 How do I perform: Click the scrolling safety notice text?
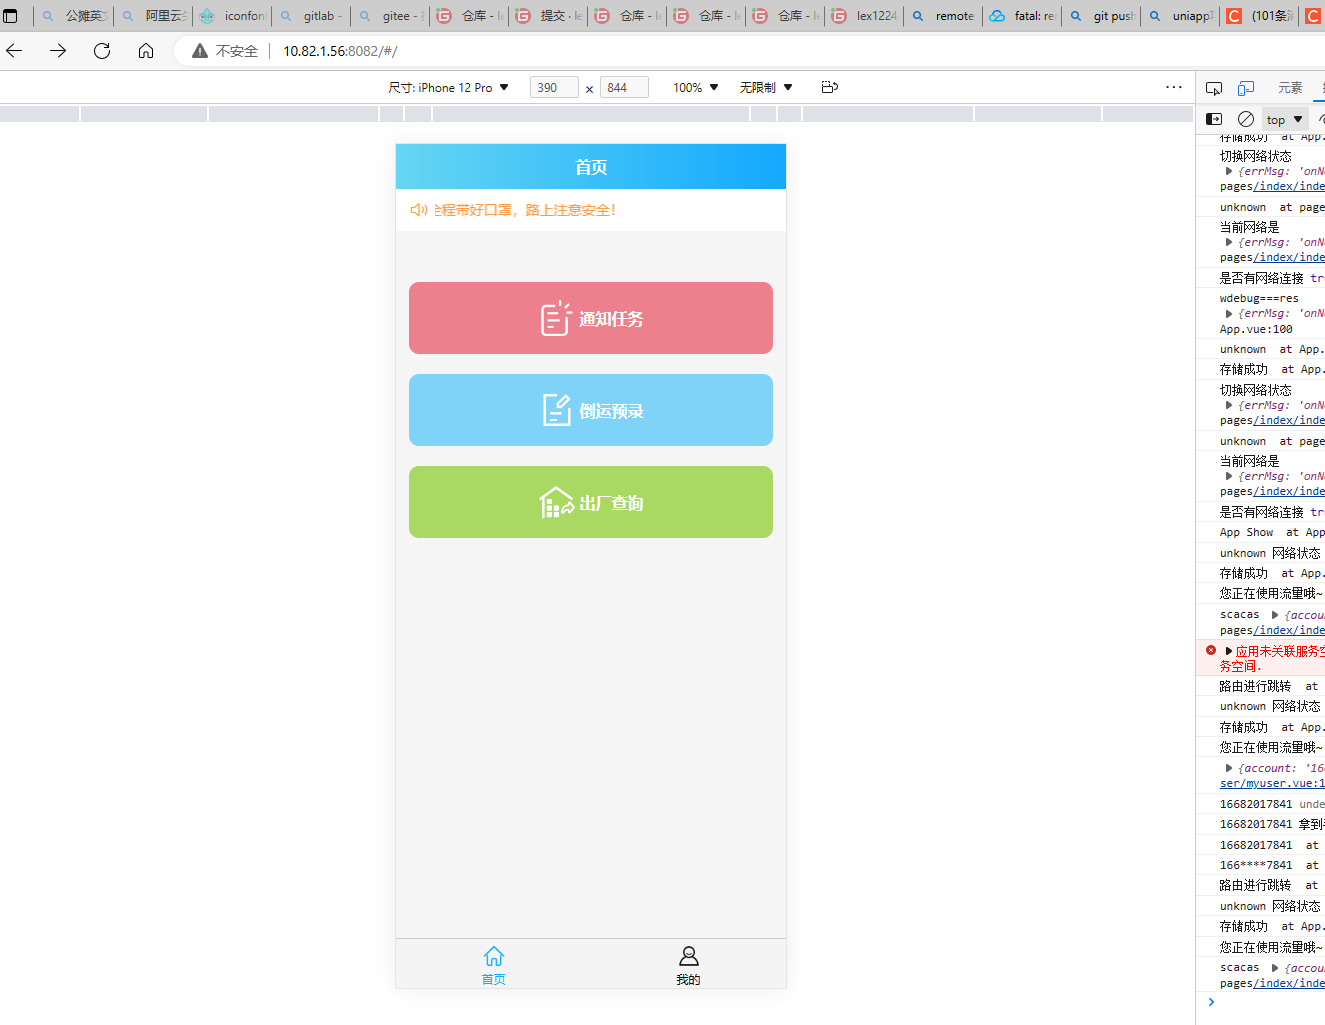click(526, 210)
